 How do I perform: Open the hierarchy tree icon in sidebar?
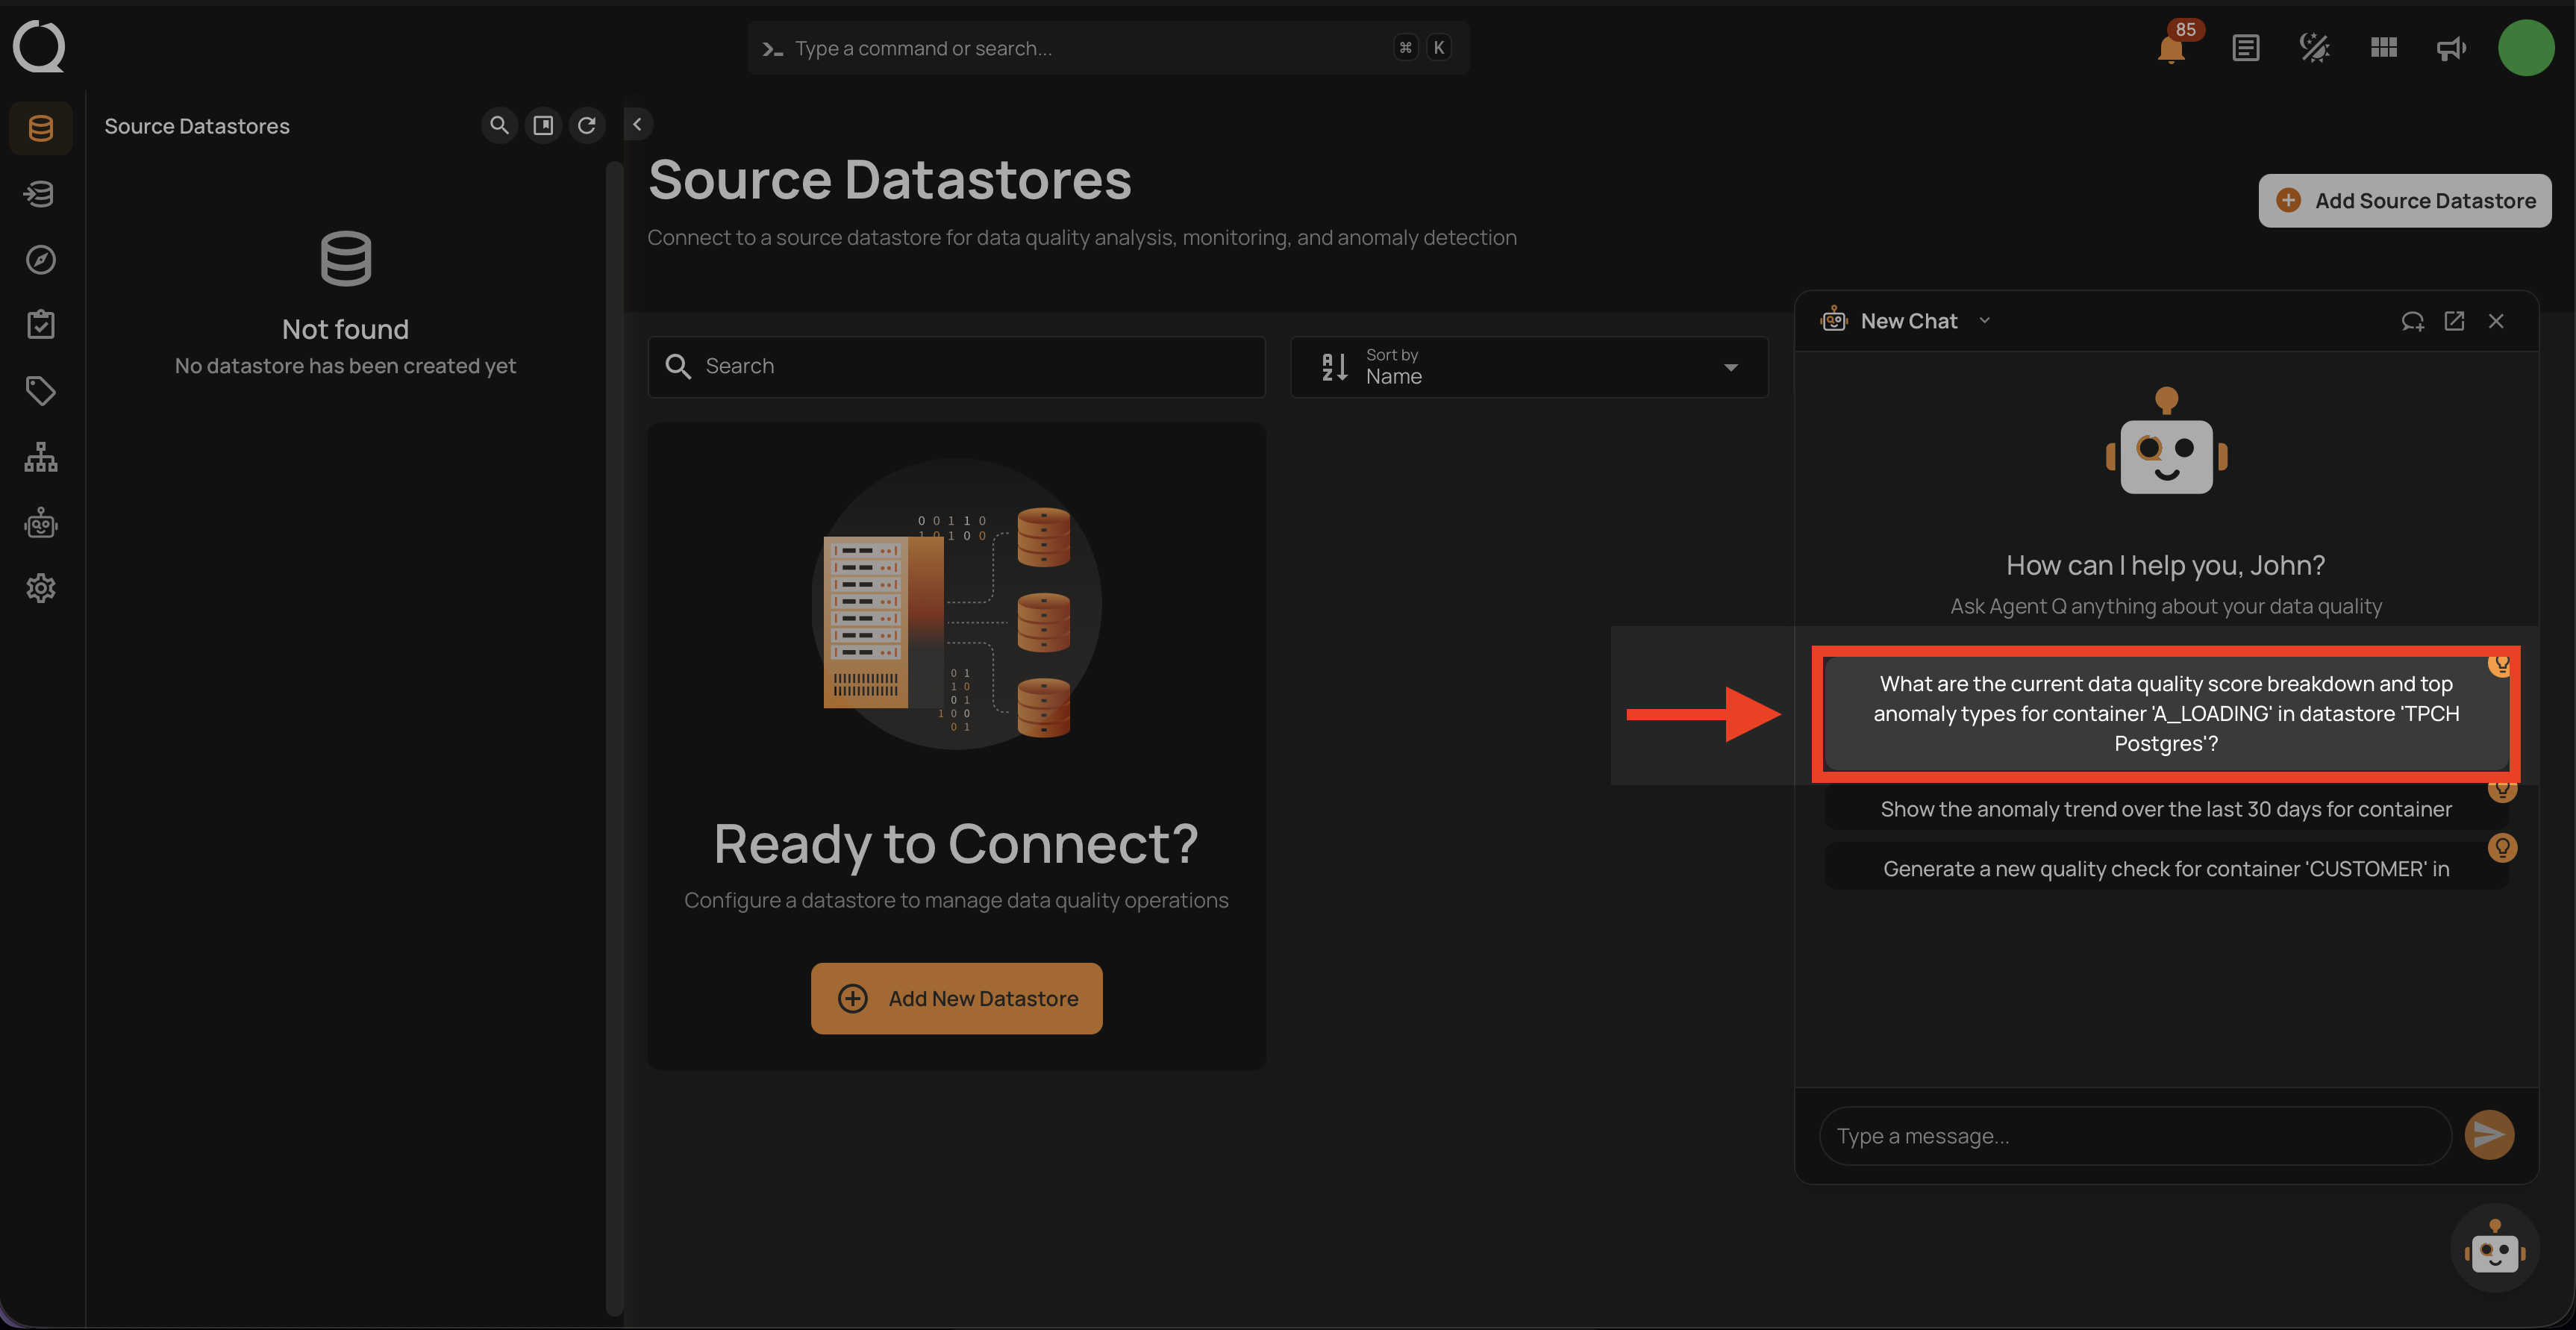(41, 457)
